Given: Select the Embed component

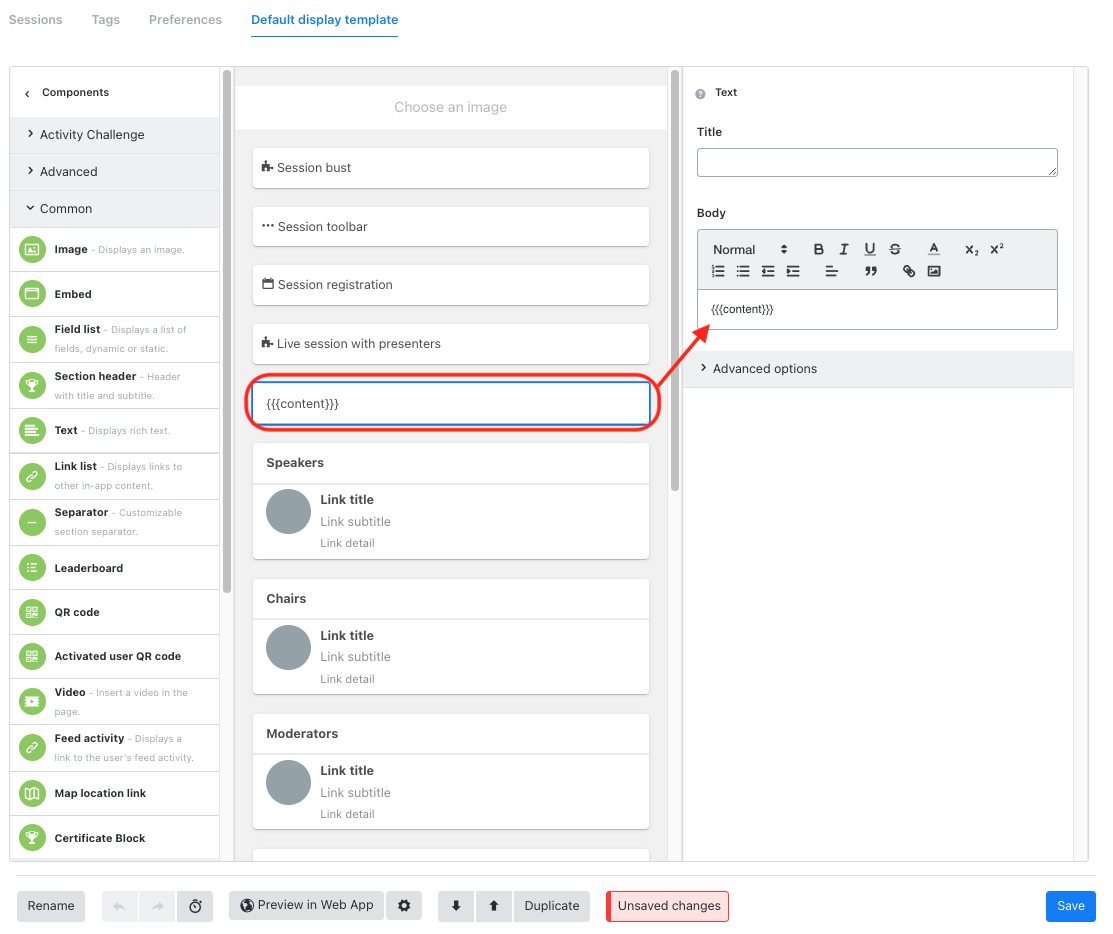Looking at the screenshot, I should 114,294.
